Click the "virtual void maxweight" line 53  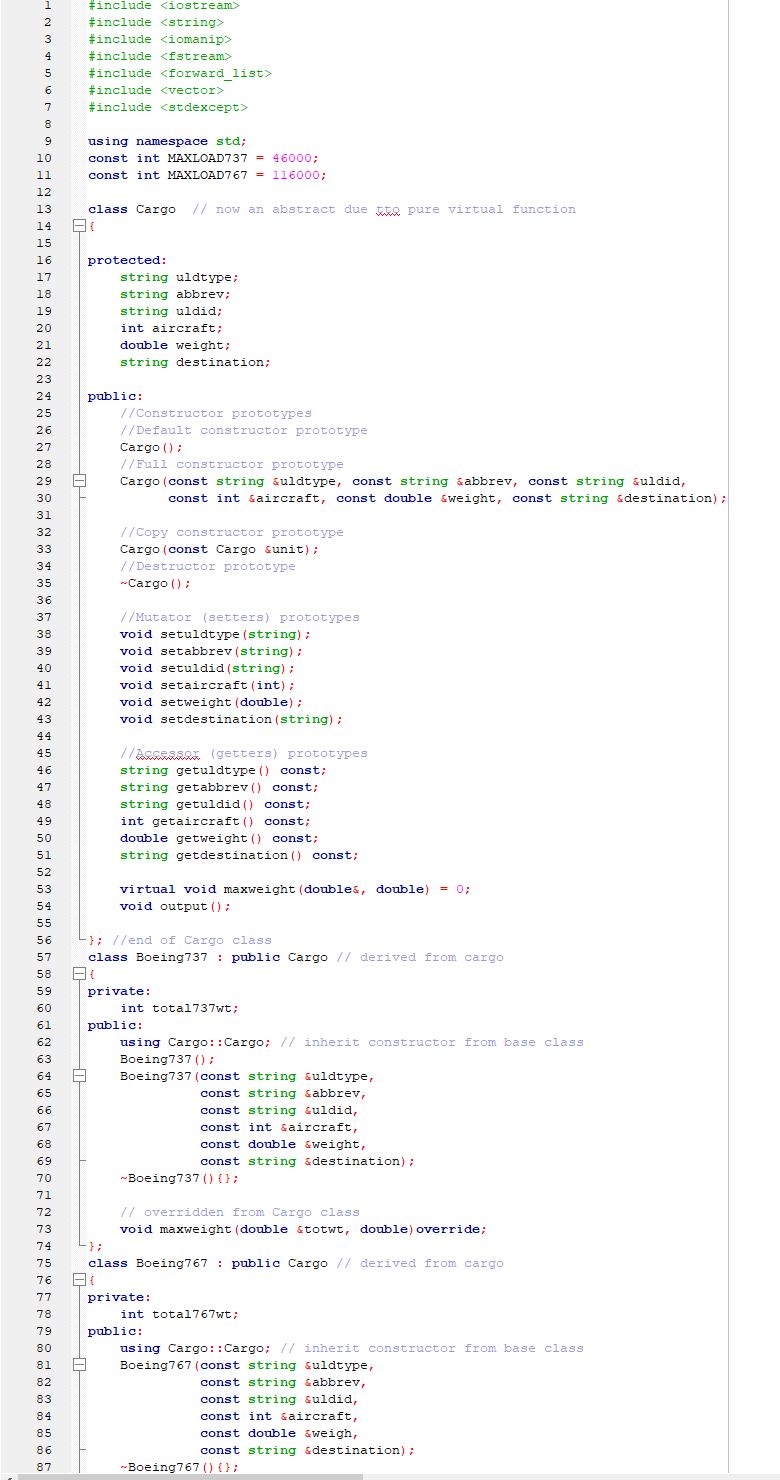pyautogui.click(x=296, y=889)
